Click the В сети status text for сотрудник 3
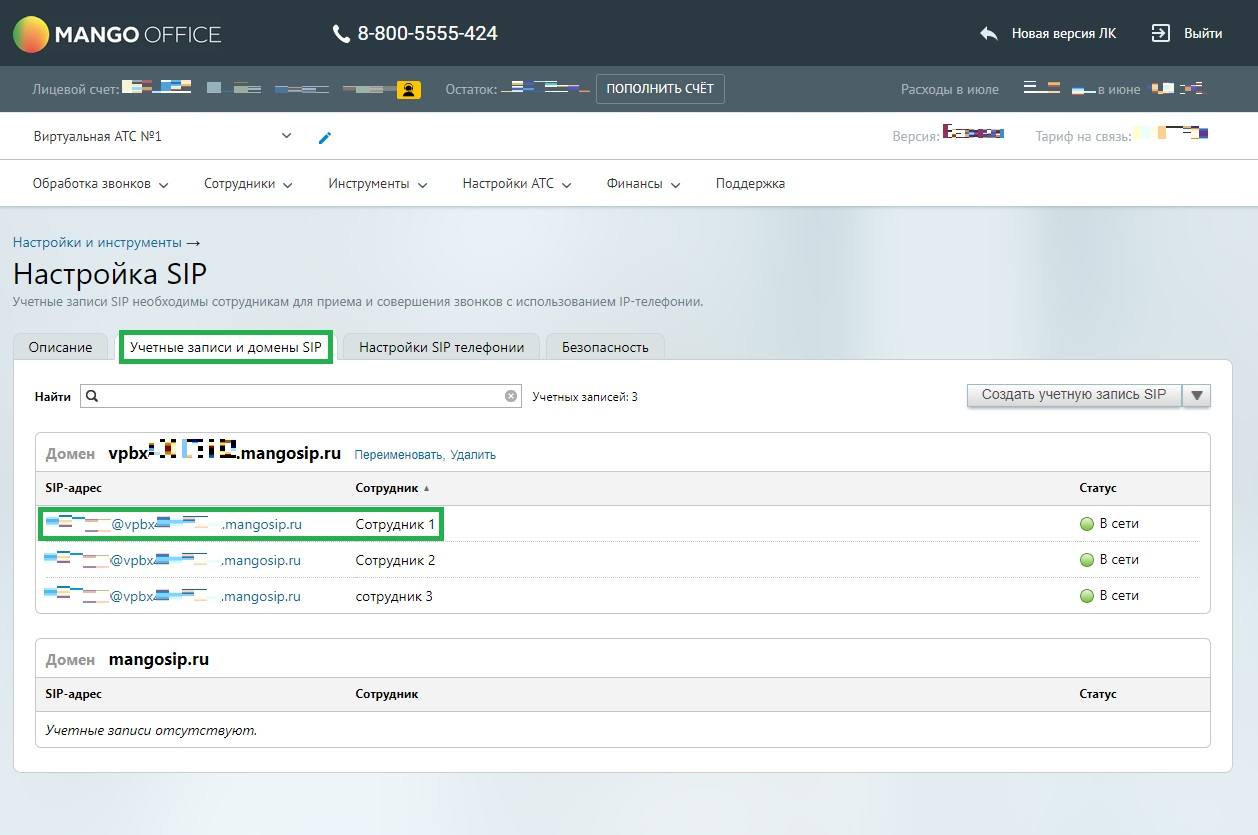The height and width of the screenshot is (835, 1258). pyautogui.click(x=1119, y=596)
